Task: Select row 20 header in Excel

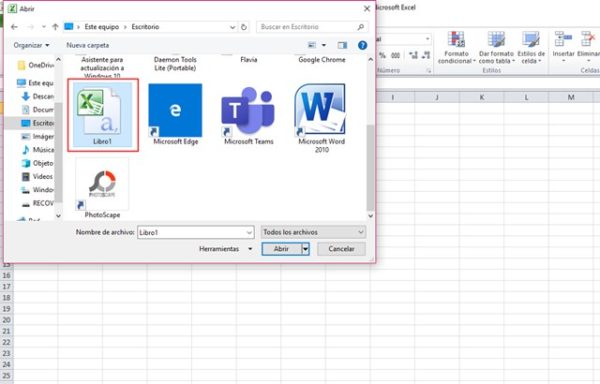Action: (7, 320)
